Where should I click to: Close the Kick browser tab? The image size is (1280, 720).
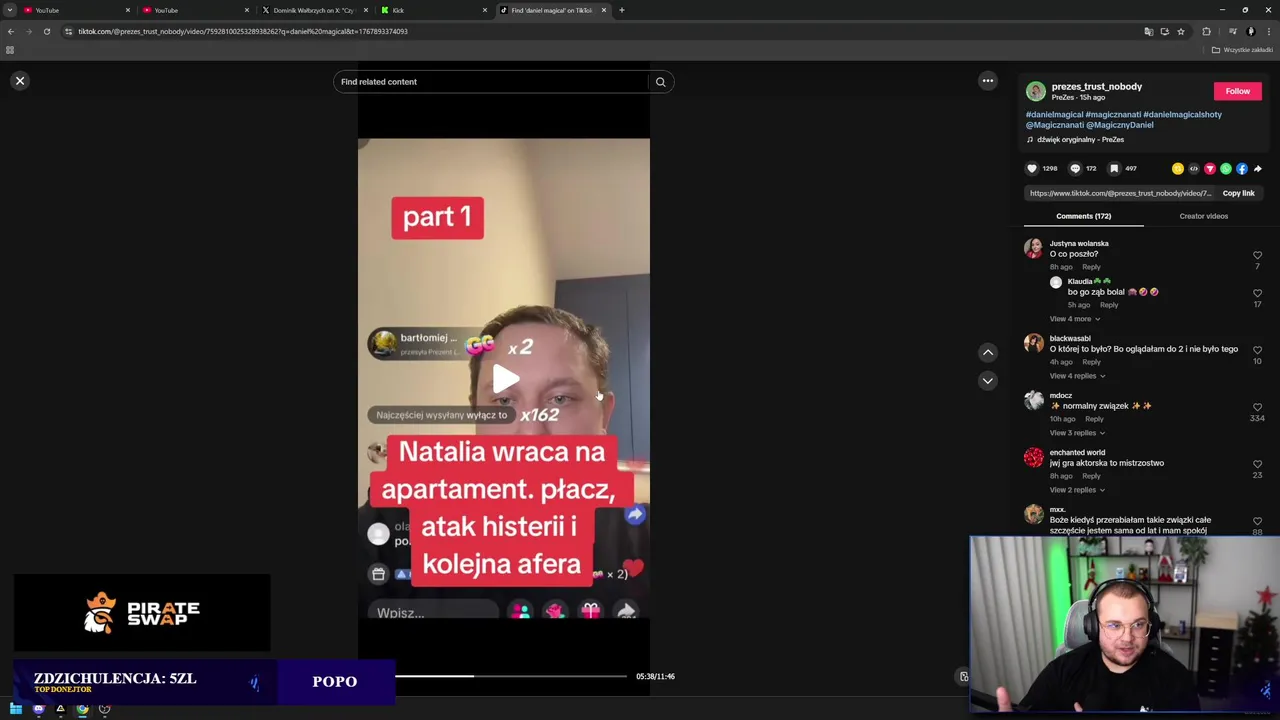coord(485,10)
